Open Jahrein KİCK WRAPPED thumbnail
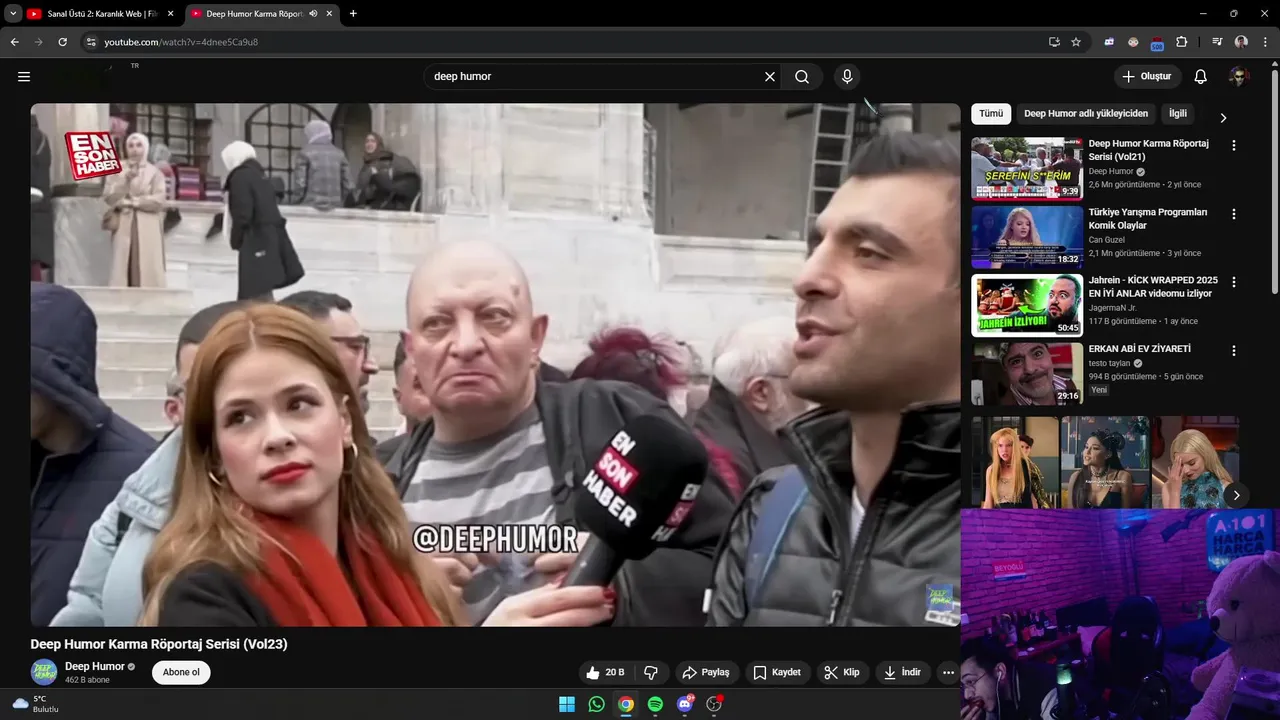The height and width of the screenshot is (720, 1280). pyautogui.click(x=1027, y=305)
